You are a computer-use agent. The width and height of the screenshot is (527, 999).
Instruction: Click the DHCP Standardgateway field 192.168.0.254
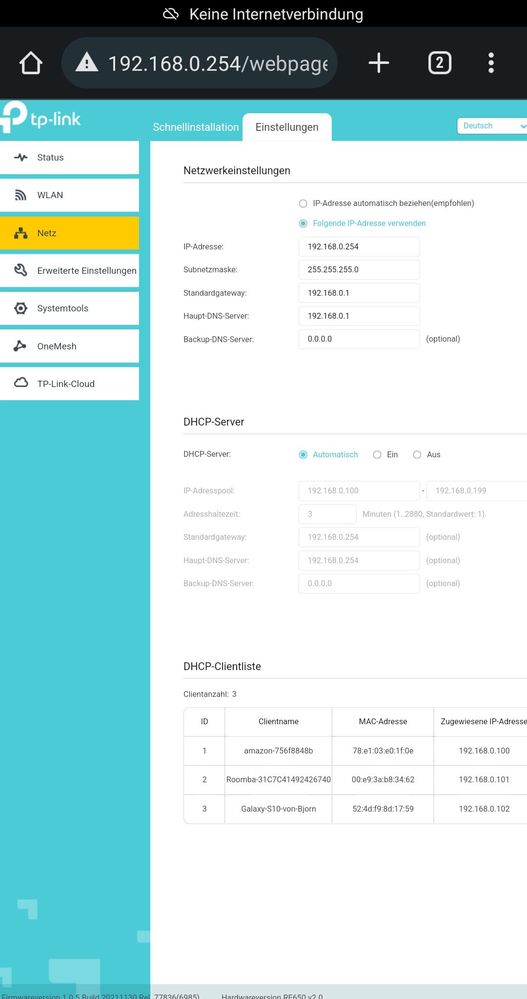359,537
